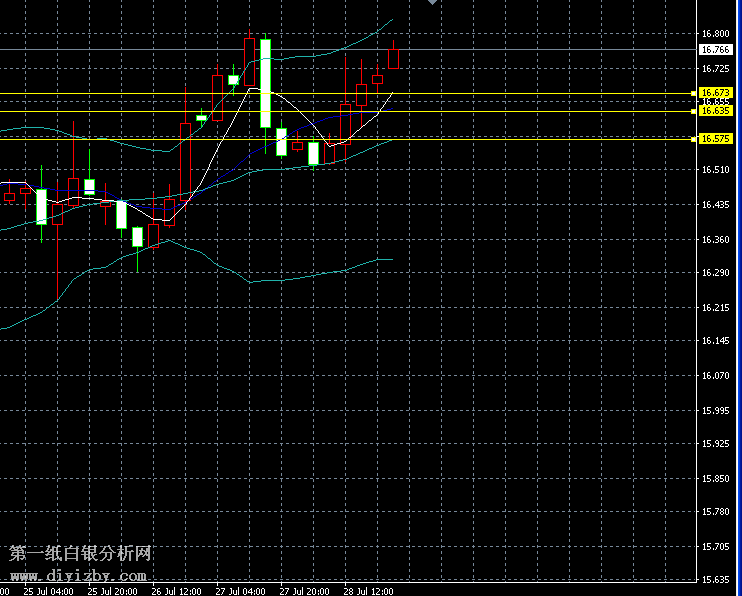Screen dimensions: 742x596
Task: Click the 第一纸白银分析网 watermark text
Action: (x=80, y=553)
